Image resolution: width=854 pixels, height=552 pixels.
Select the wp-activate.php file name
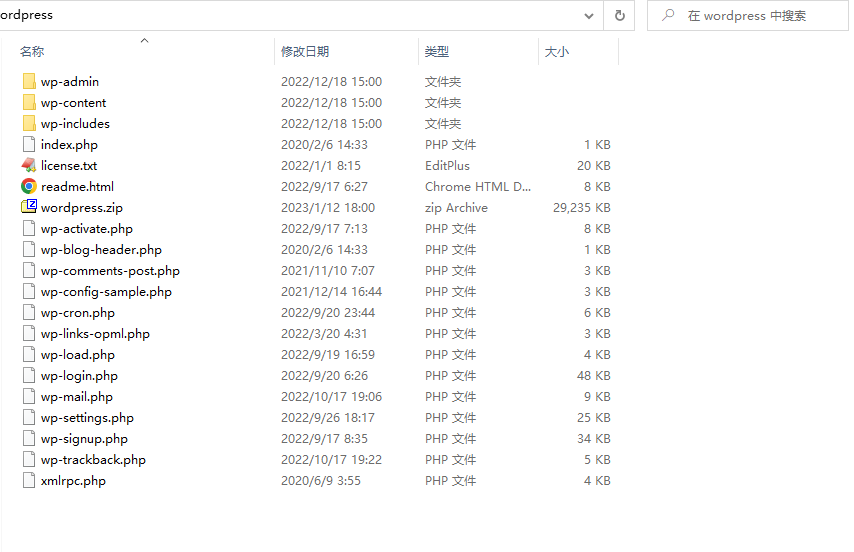click(87, 229)
